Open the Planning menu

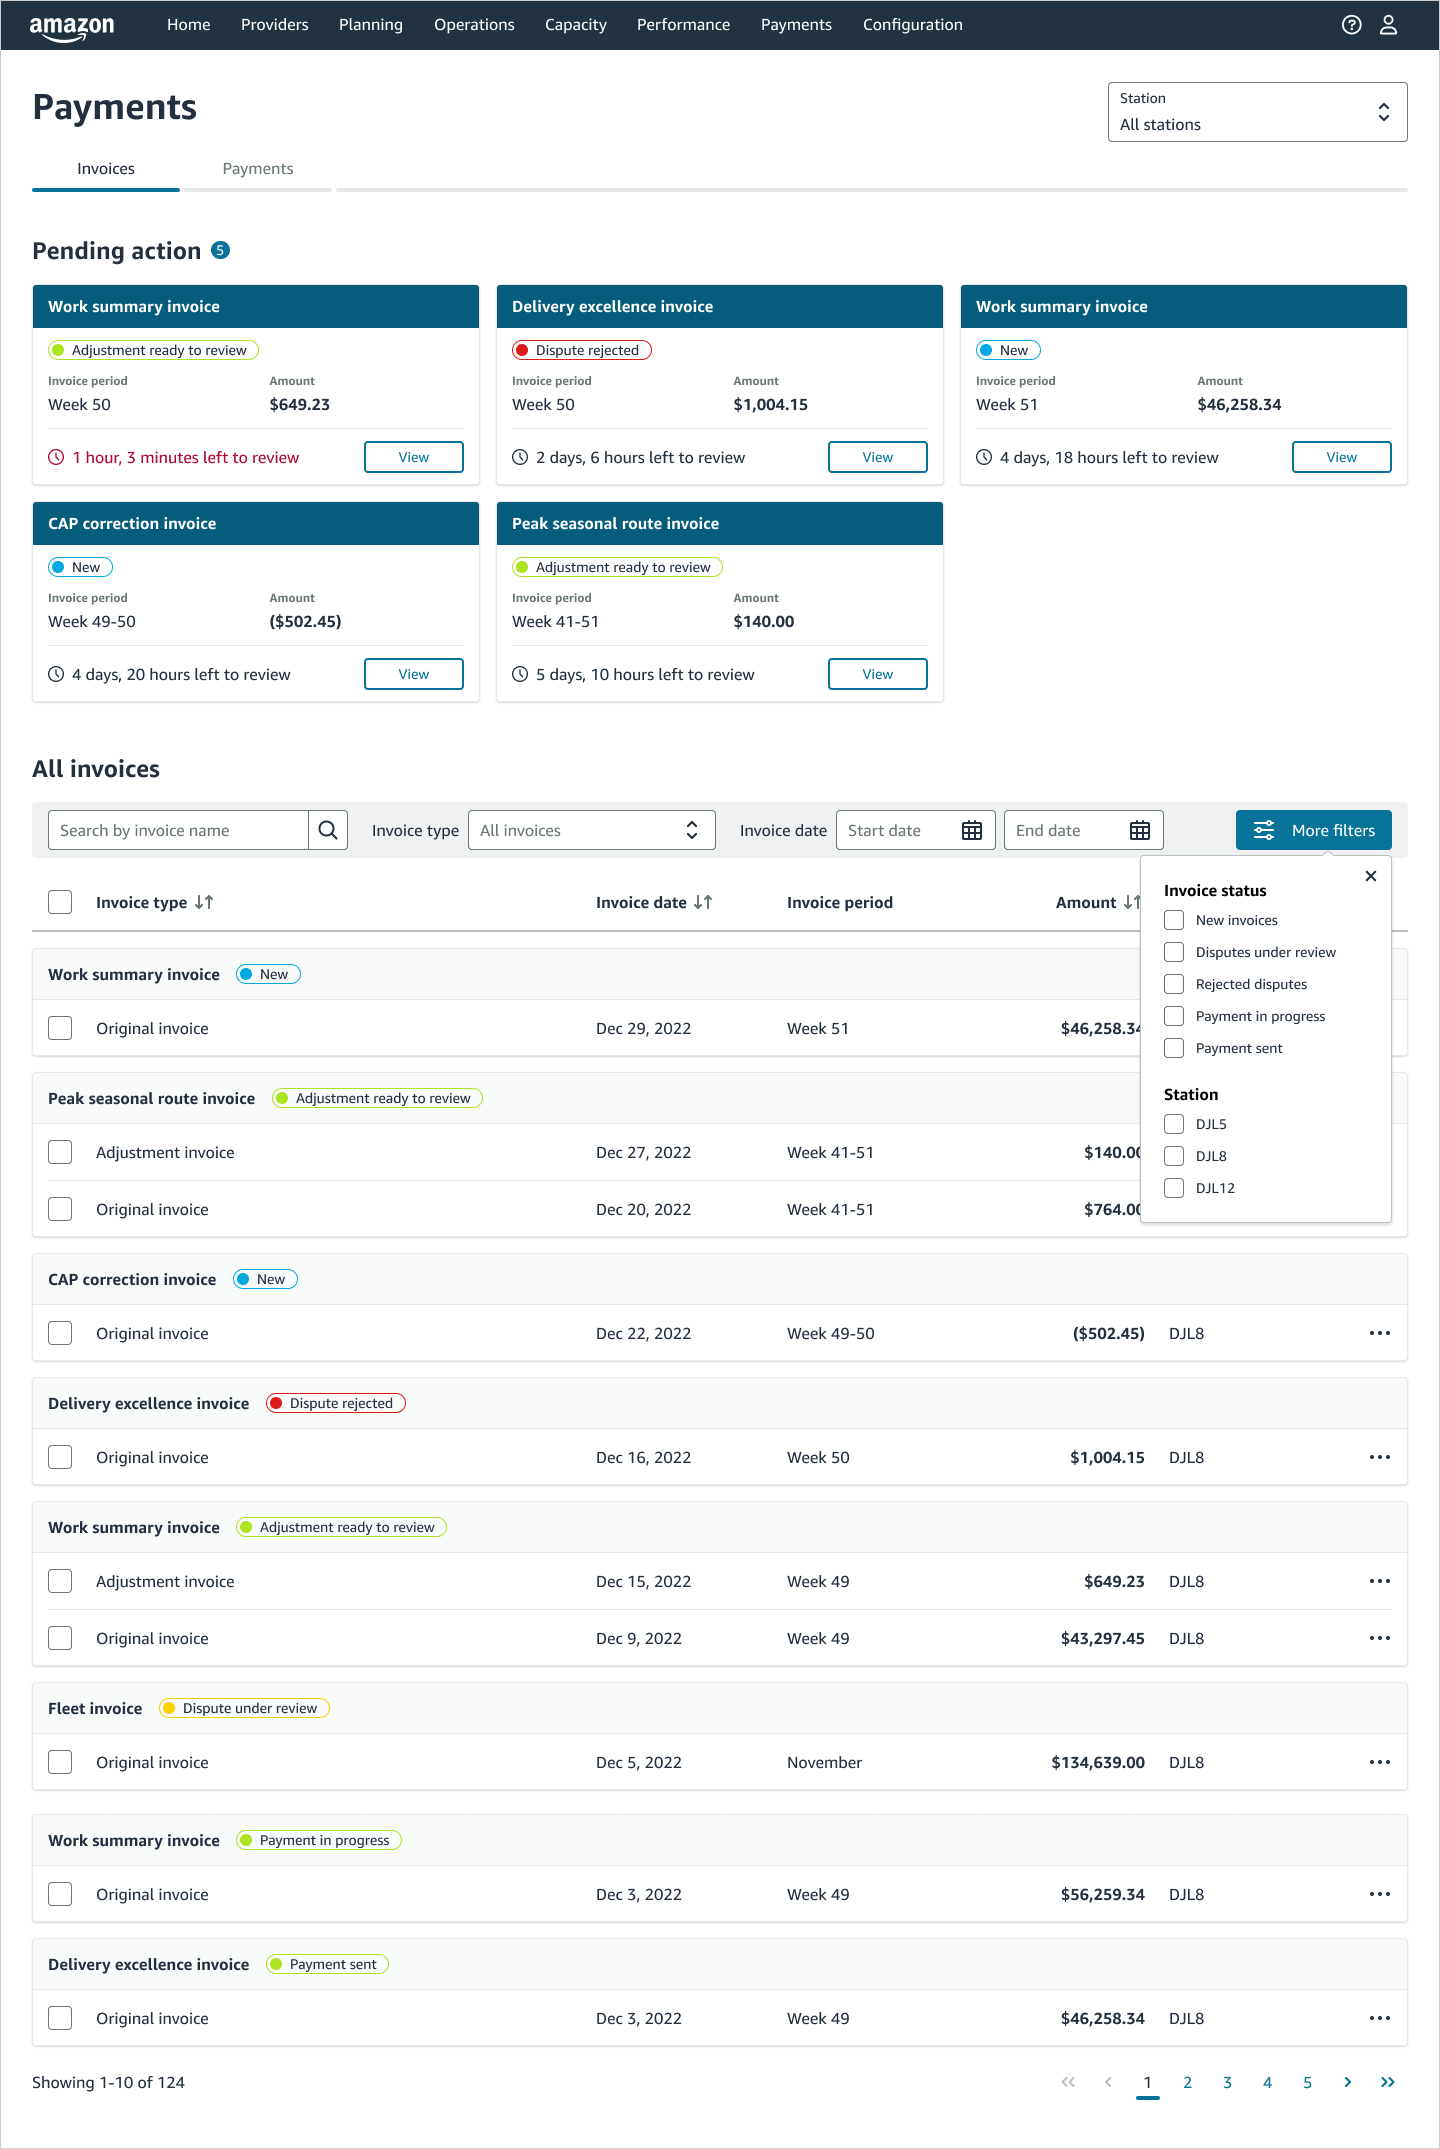click(x=371, y=25)
